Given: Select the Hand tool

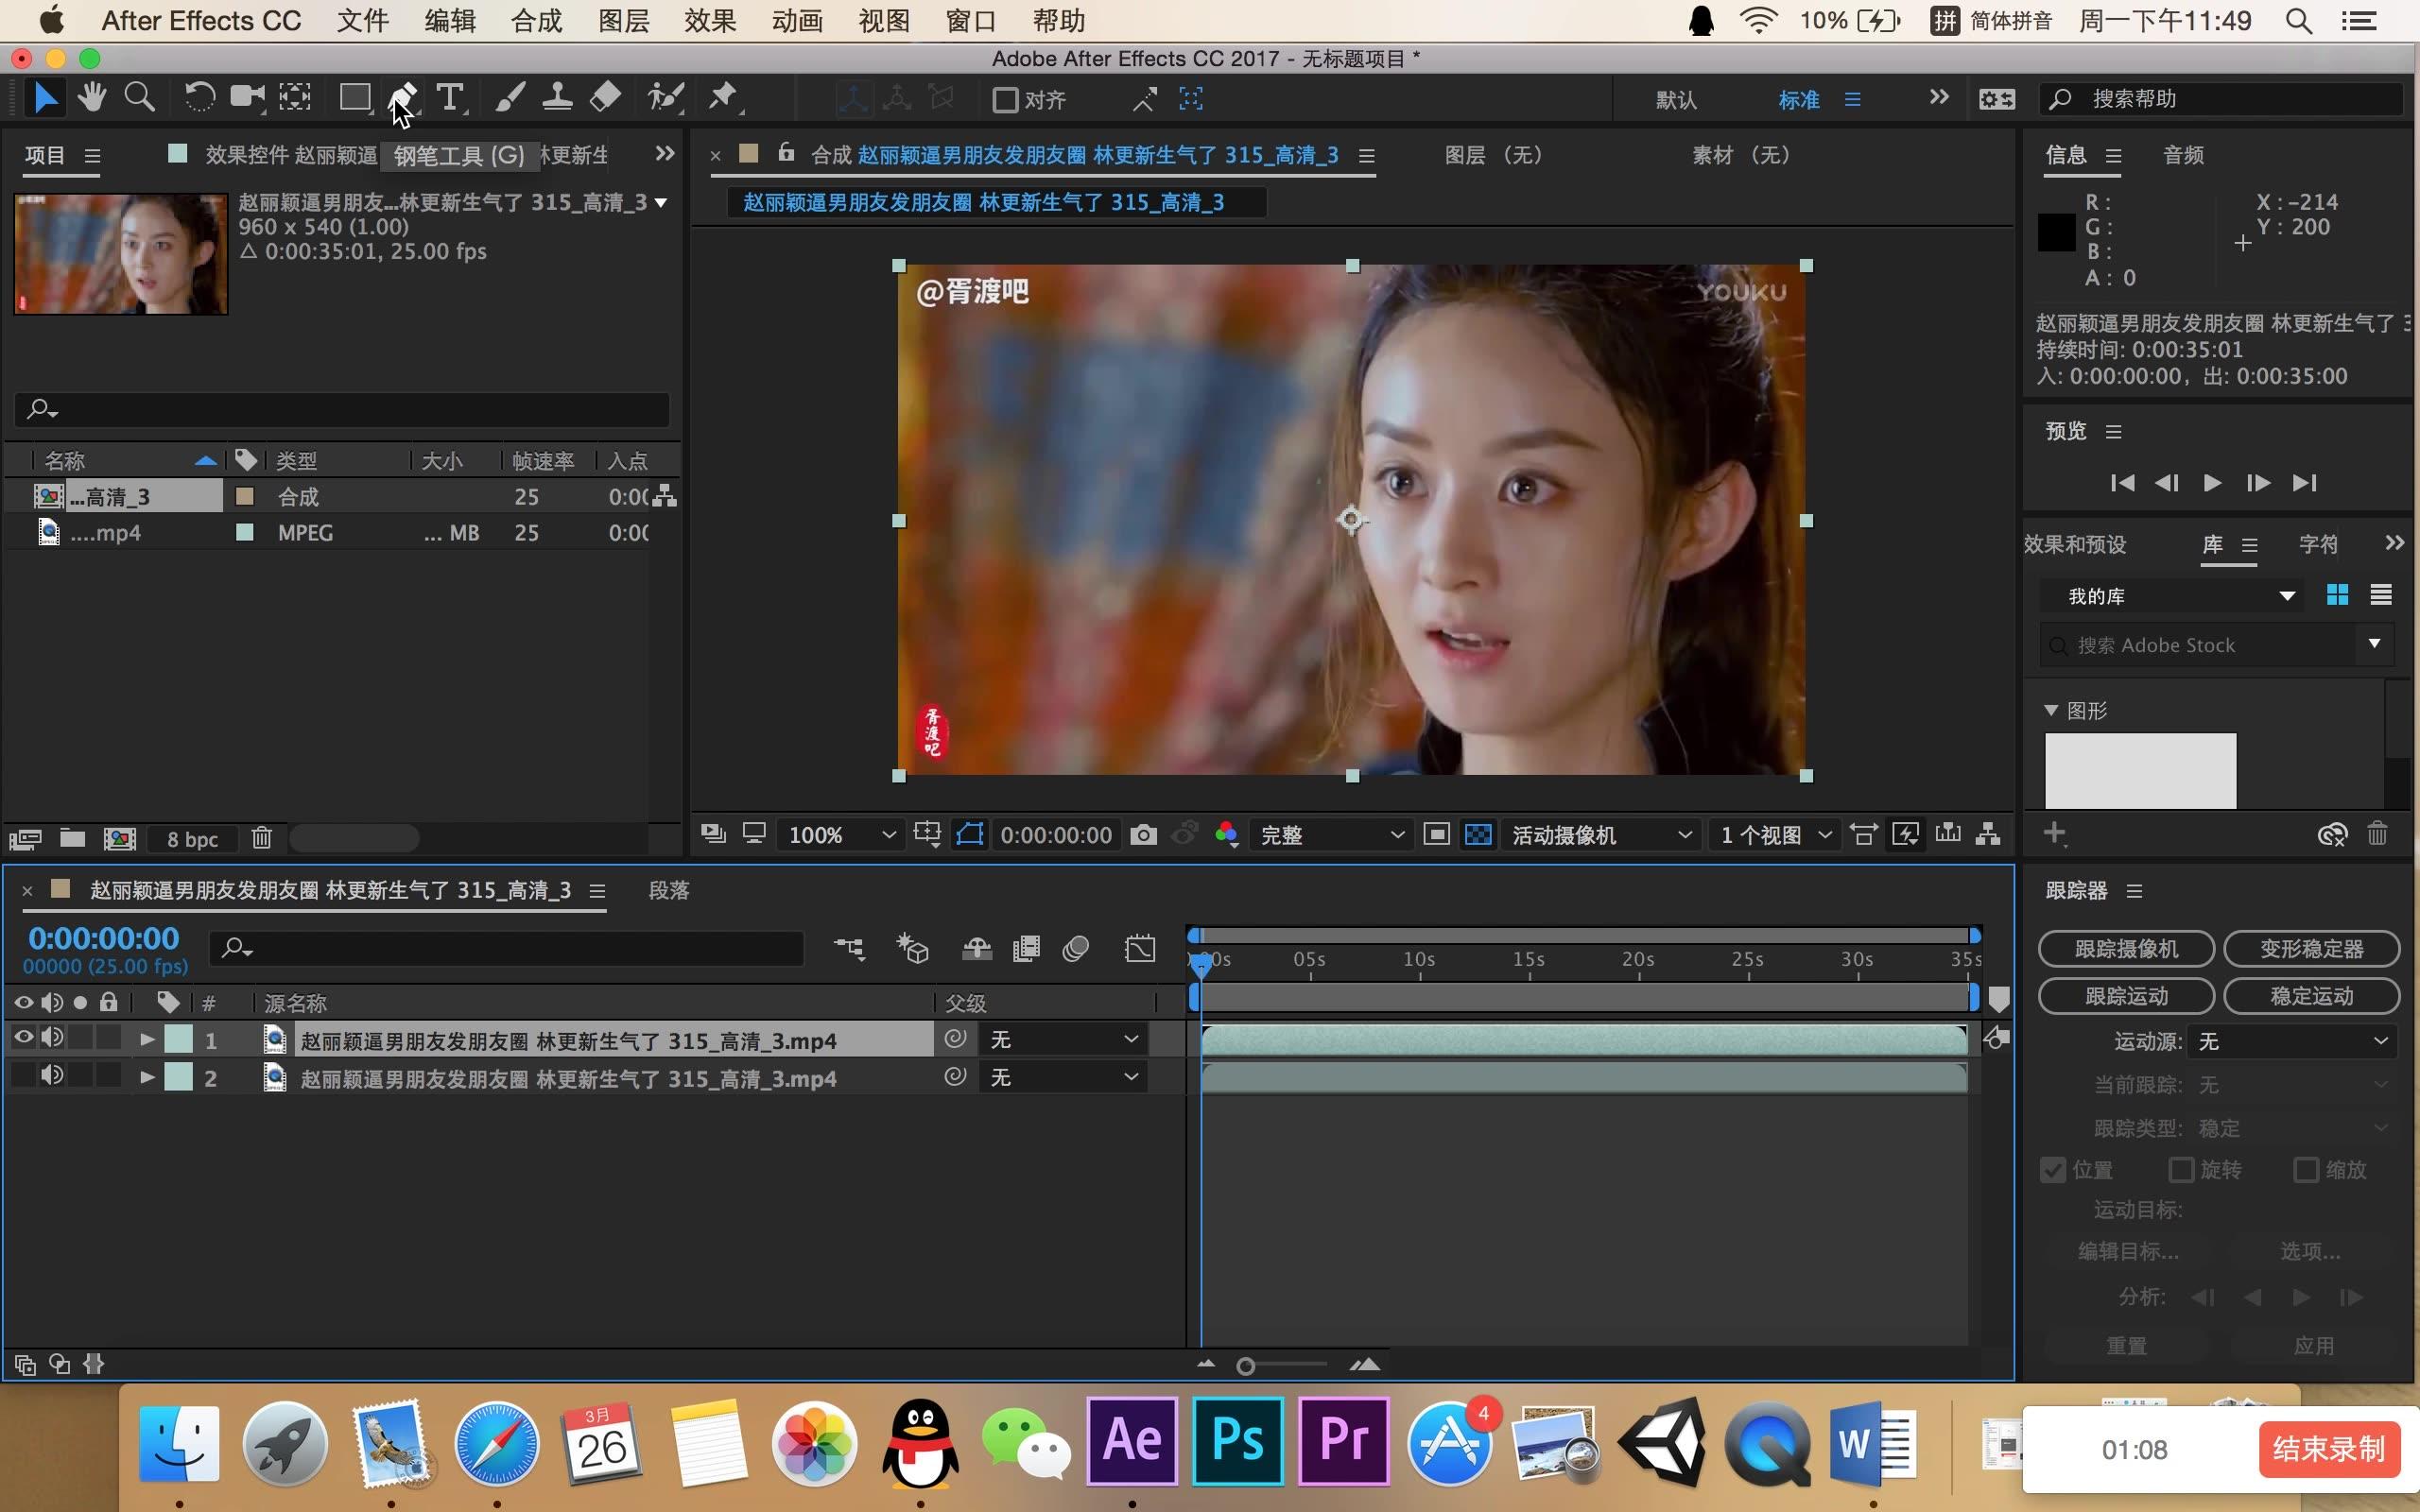Looking at the screenshot, I should tap(92, 98).
